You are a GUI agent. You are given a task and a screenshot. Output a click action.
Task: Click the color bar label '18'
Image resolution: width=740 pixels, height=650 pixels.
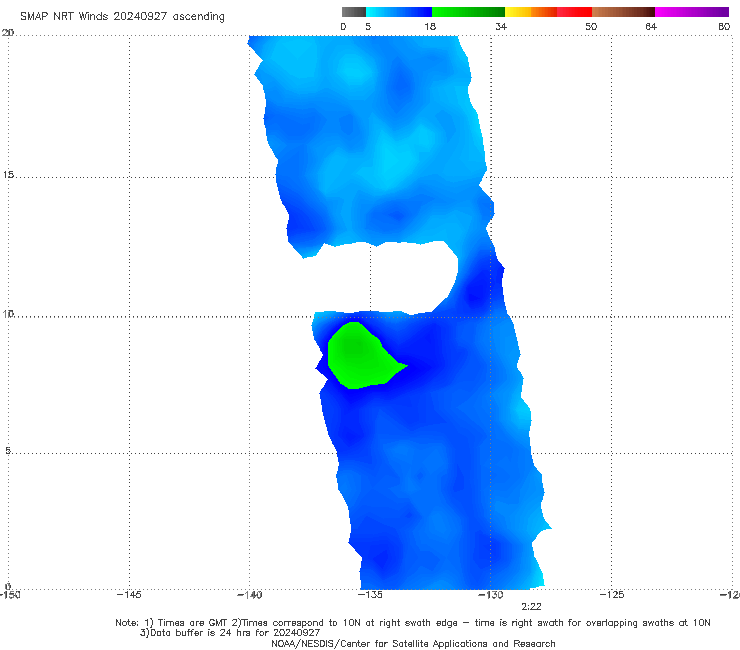(430, 26)
